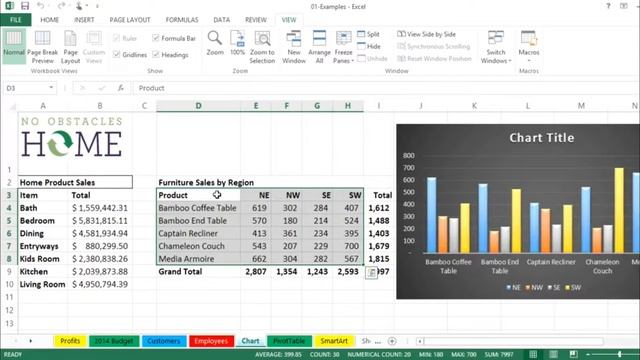Click the Save icon in quick access toolbar
Screen dimensions: 640x360
pos(25,6)
